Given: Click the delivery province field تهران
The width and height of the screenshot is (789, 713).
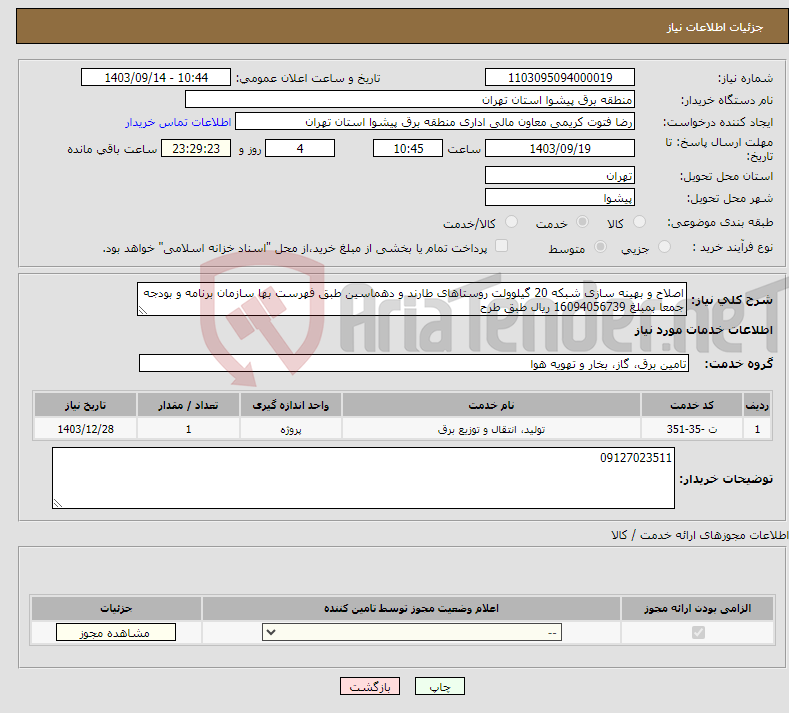Looking at the screenshot, I should [x=560, y=175].
